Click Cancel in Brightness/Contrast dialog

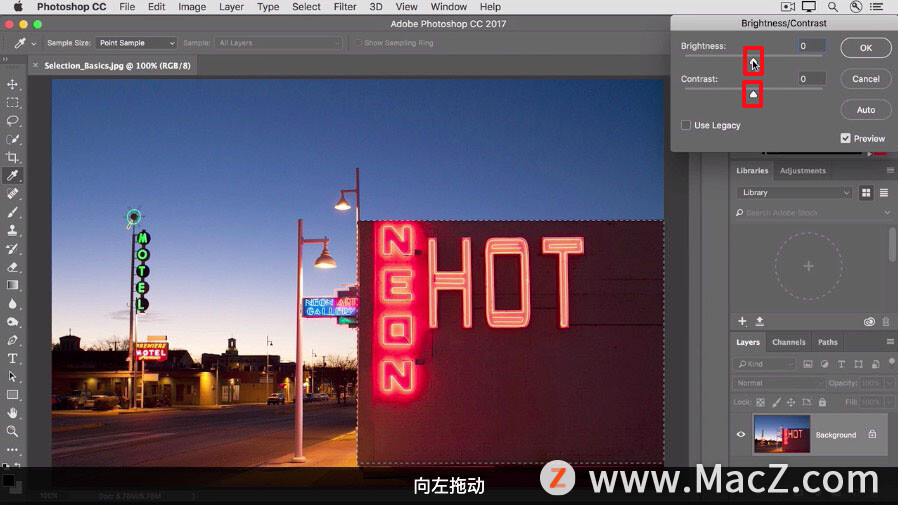pyautogui.click(x=866, y=79)
